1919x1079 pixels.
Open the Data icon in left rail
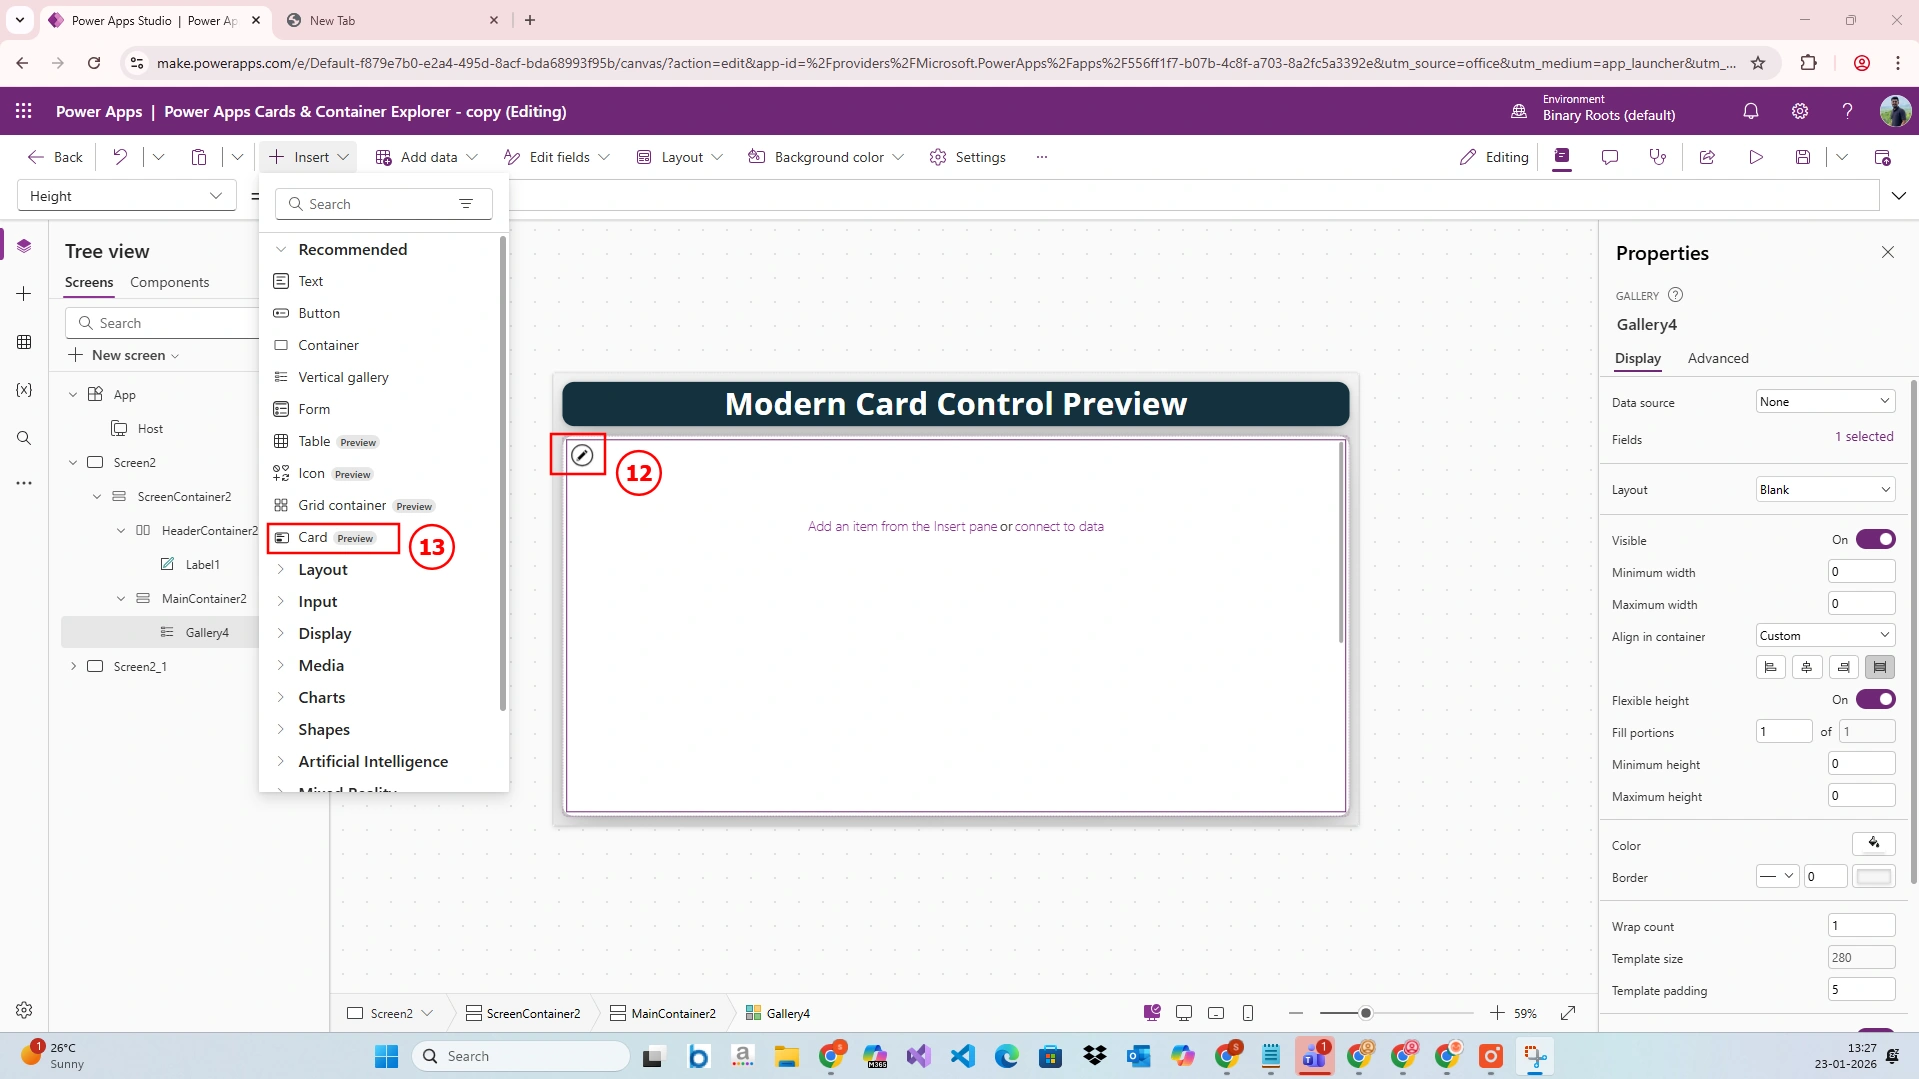24,342
